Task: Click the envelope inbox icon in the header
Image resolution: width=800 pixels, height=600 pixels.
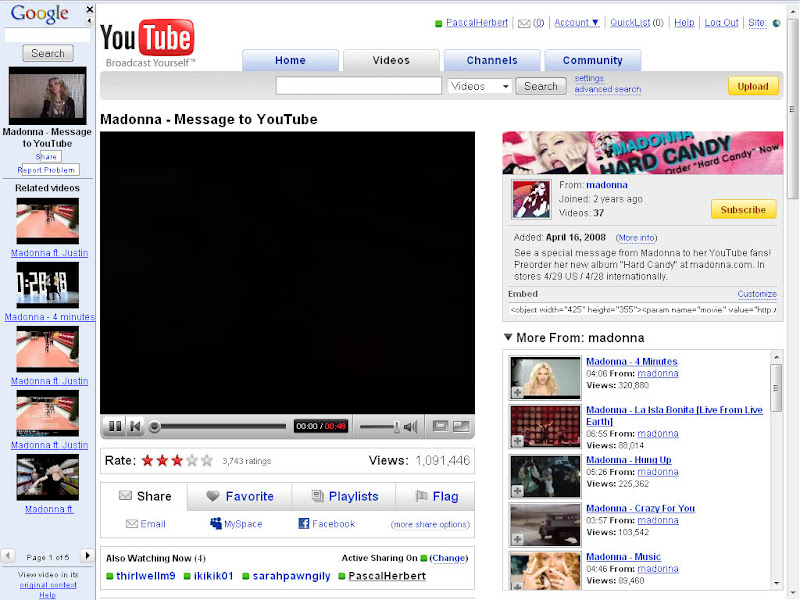Action: tap(524, 23)
